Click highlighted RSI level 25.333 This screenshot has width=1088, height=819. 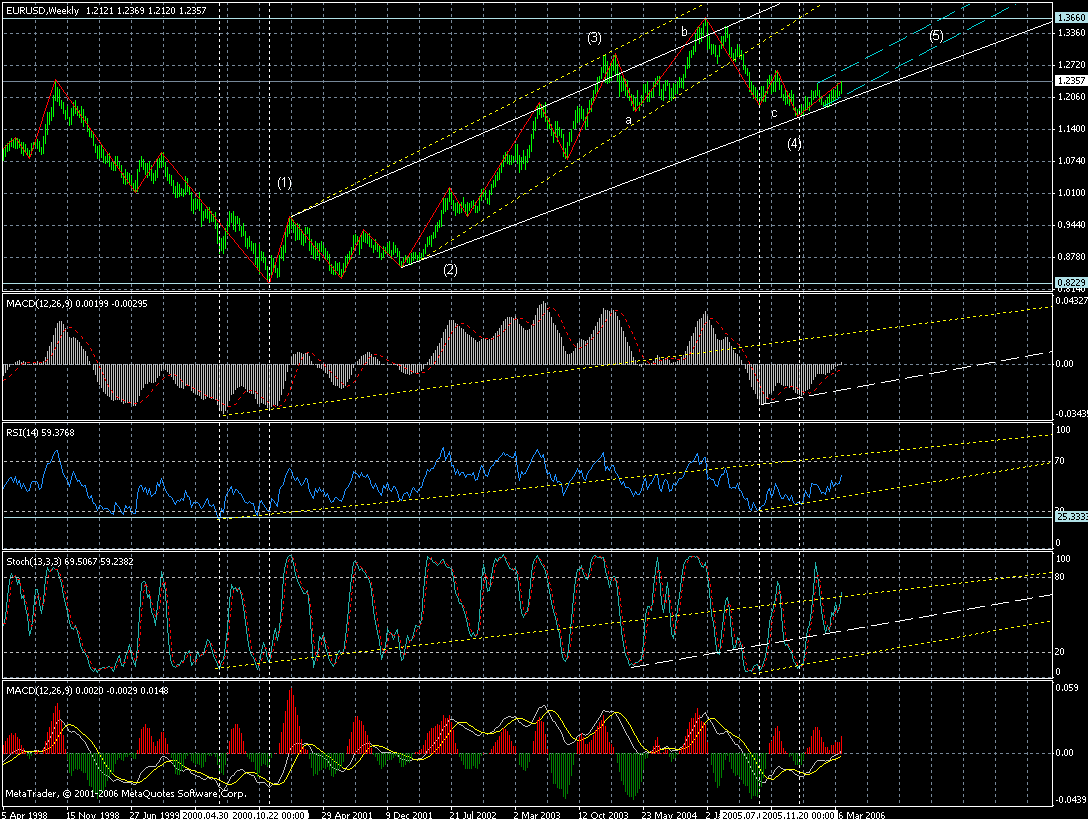tap(1071, 516)
